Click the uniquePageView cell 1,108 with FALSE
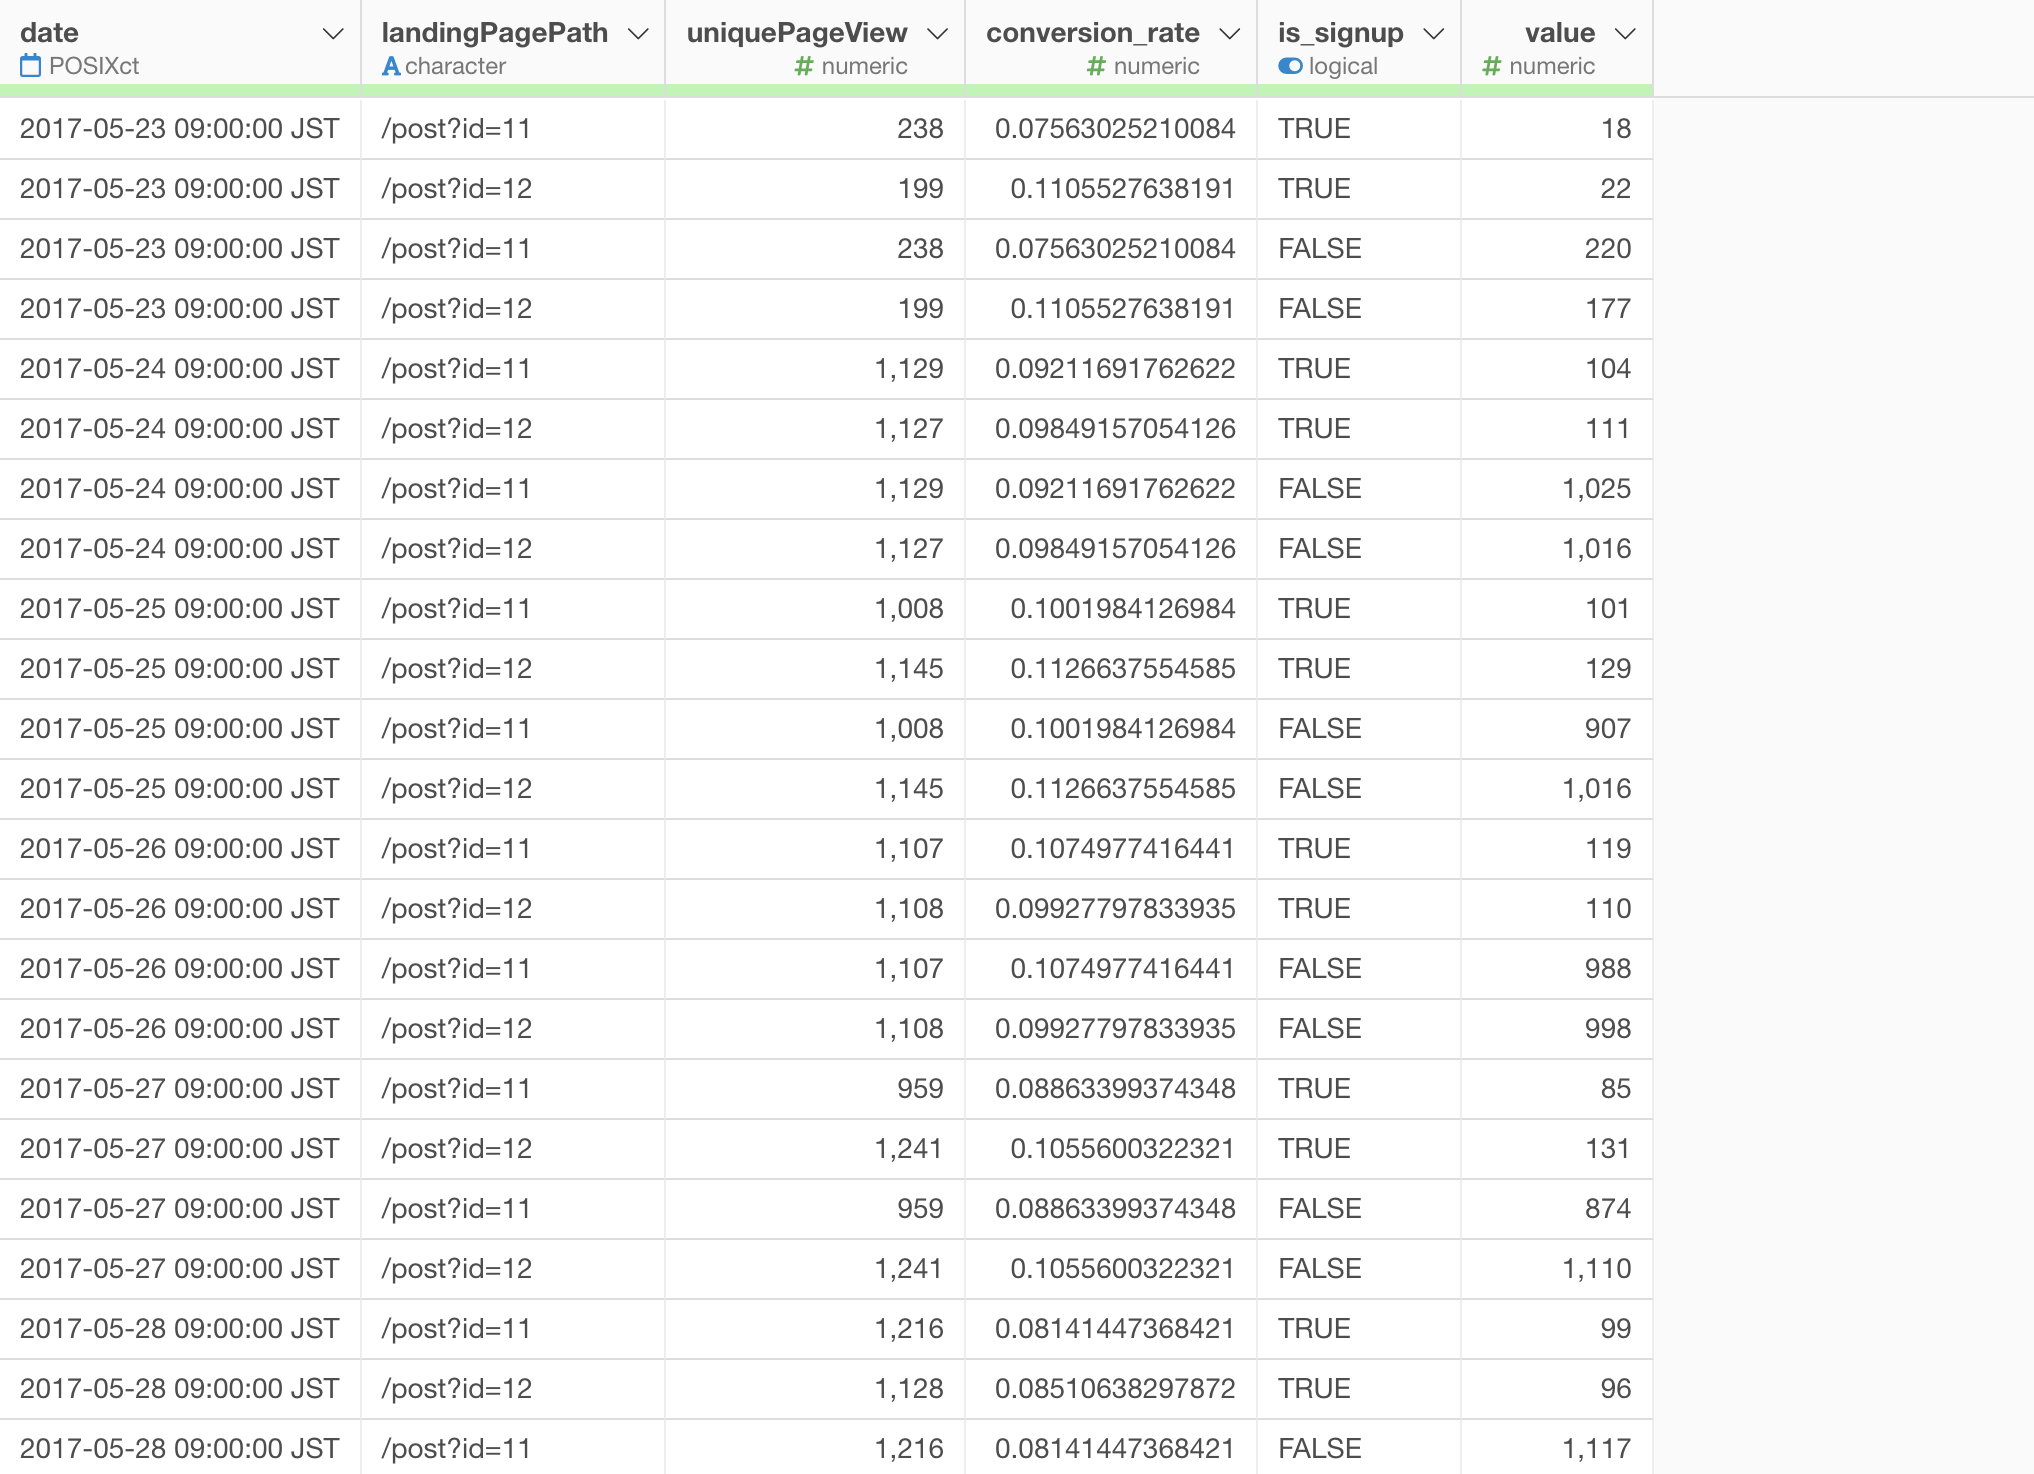Screen dimensions: 2034x1474 tap(815, 1029)
